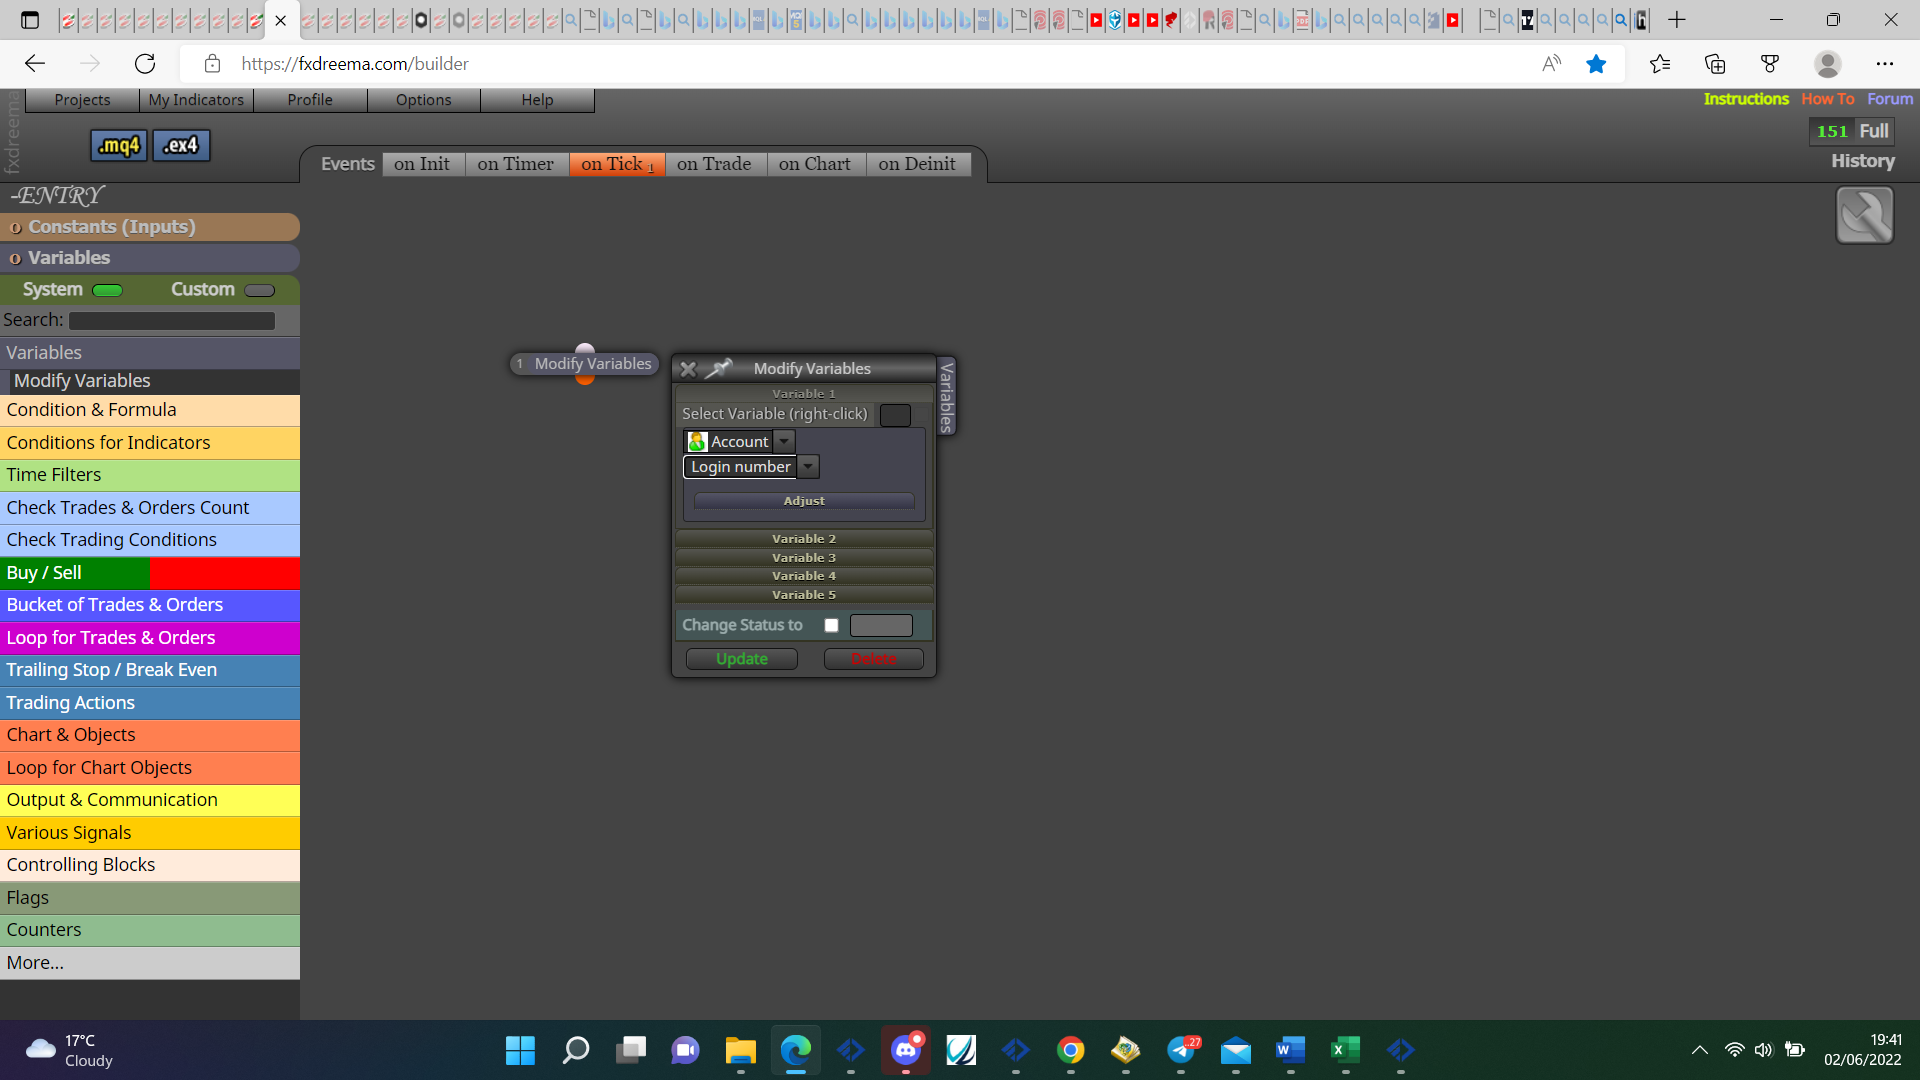This screenshot has height=1080, width=1920.
Task: Pin the Modify Variables dialog
Action: pos(719,369)
